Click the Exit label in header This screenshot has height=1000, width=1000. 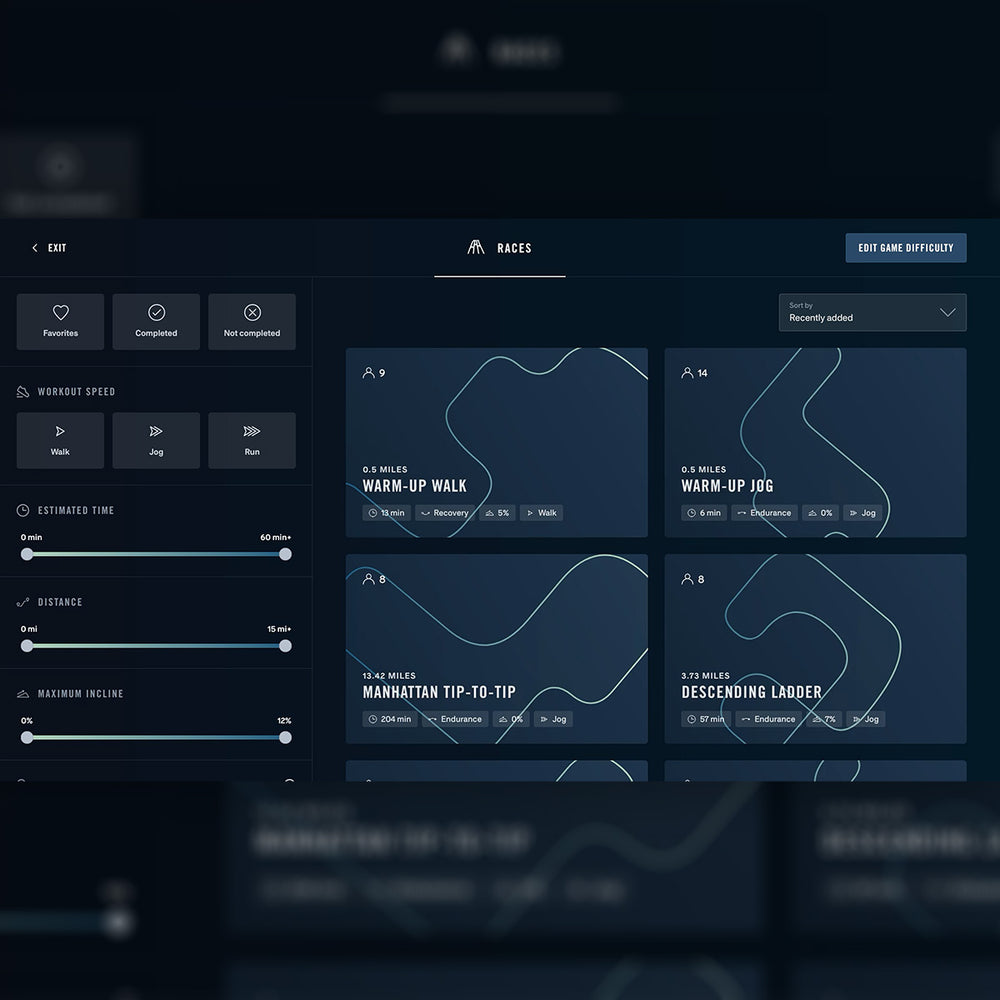(57, 248)
